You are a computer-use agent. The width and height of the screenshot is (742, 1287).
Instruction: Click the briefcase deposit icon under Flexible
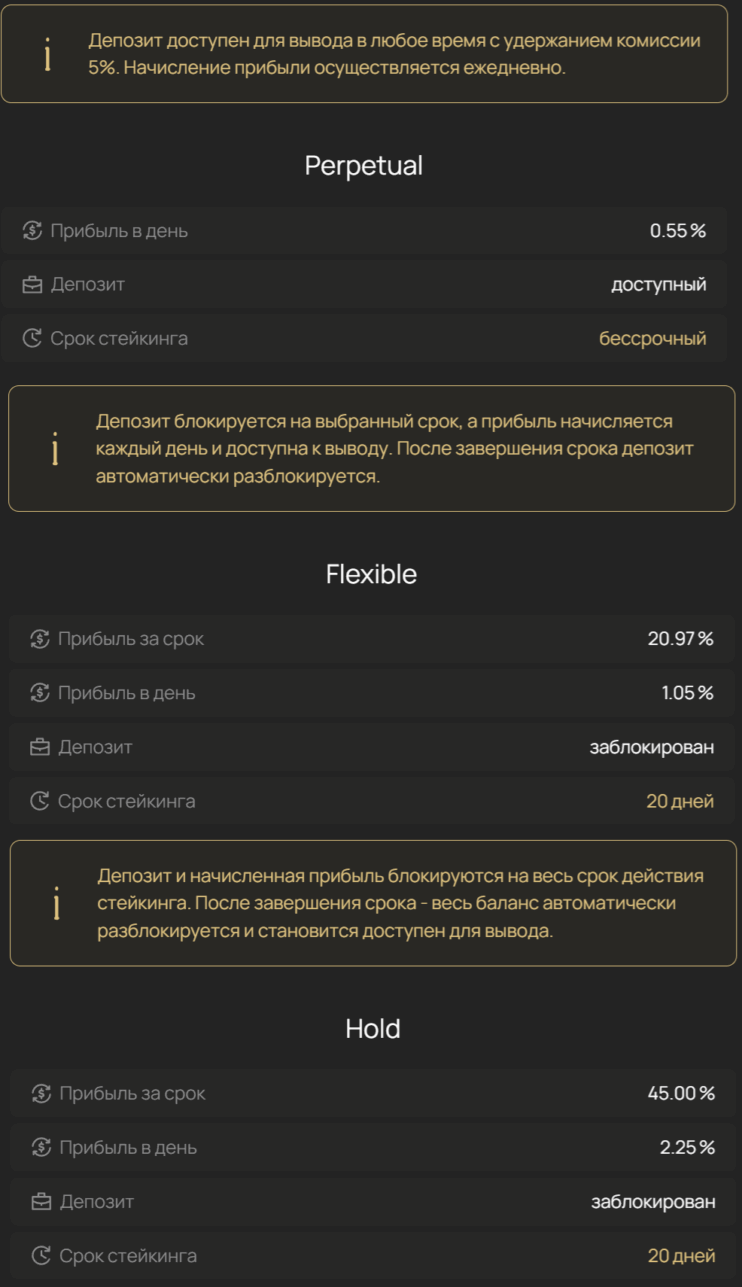click(x=40, y=747)
